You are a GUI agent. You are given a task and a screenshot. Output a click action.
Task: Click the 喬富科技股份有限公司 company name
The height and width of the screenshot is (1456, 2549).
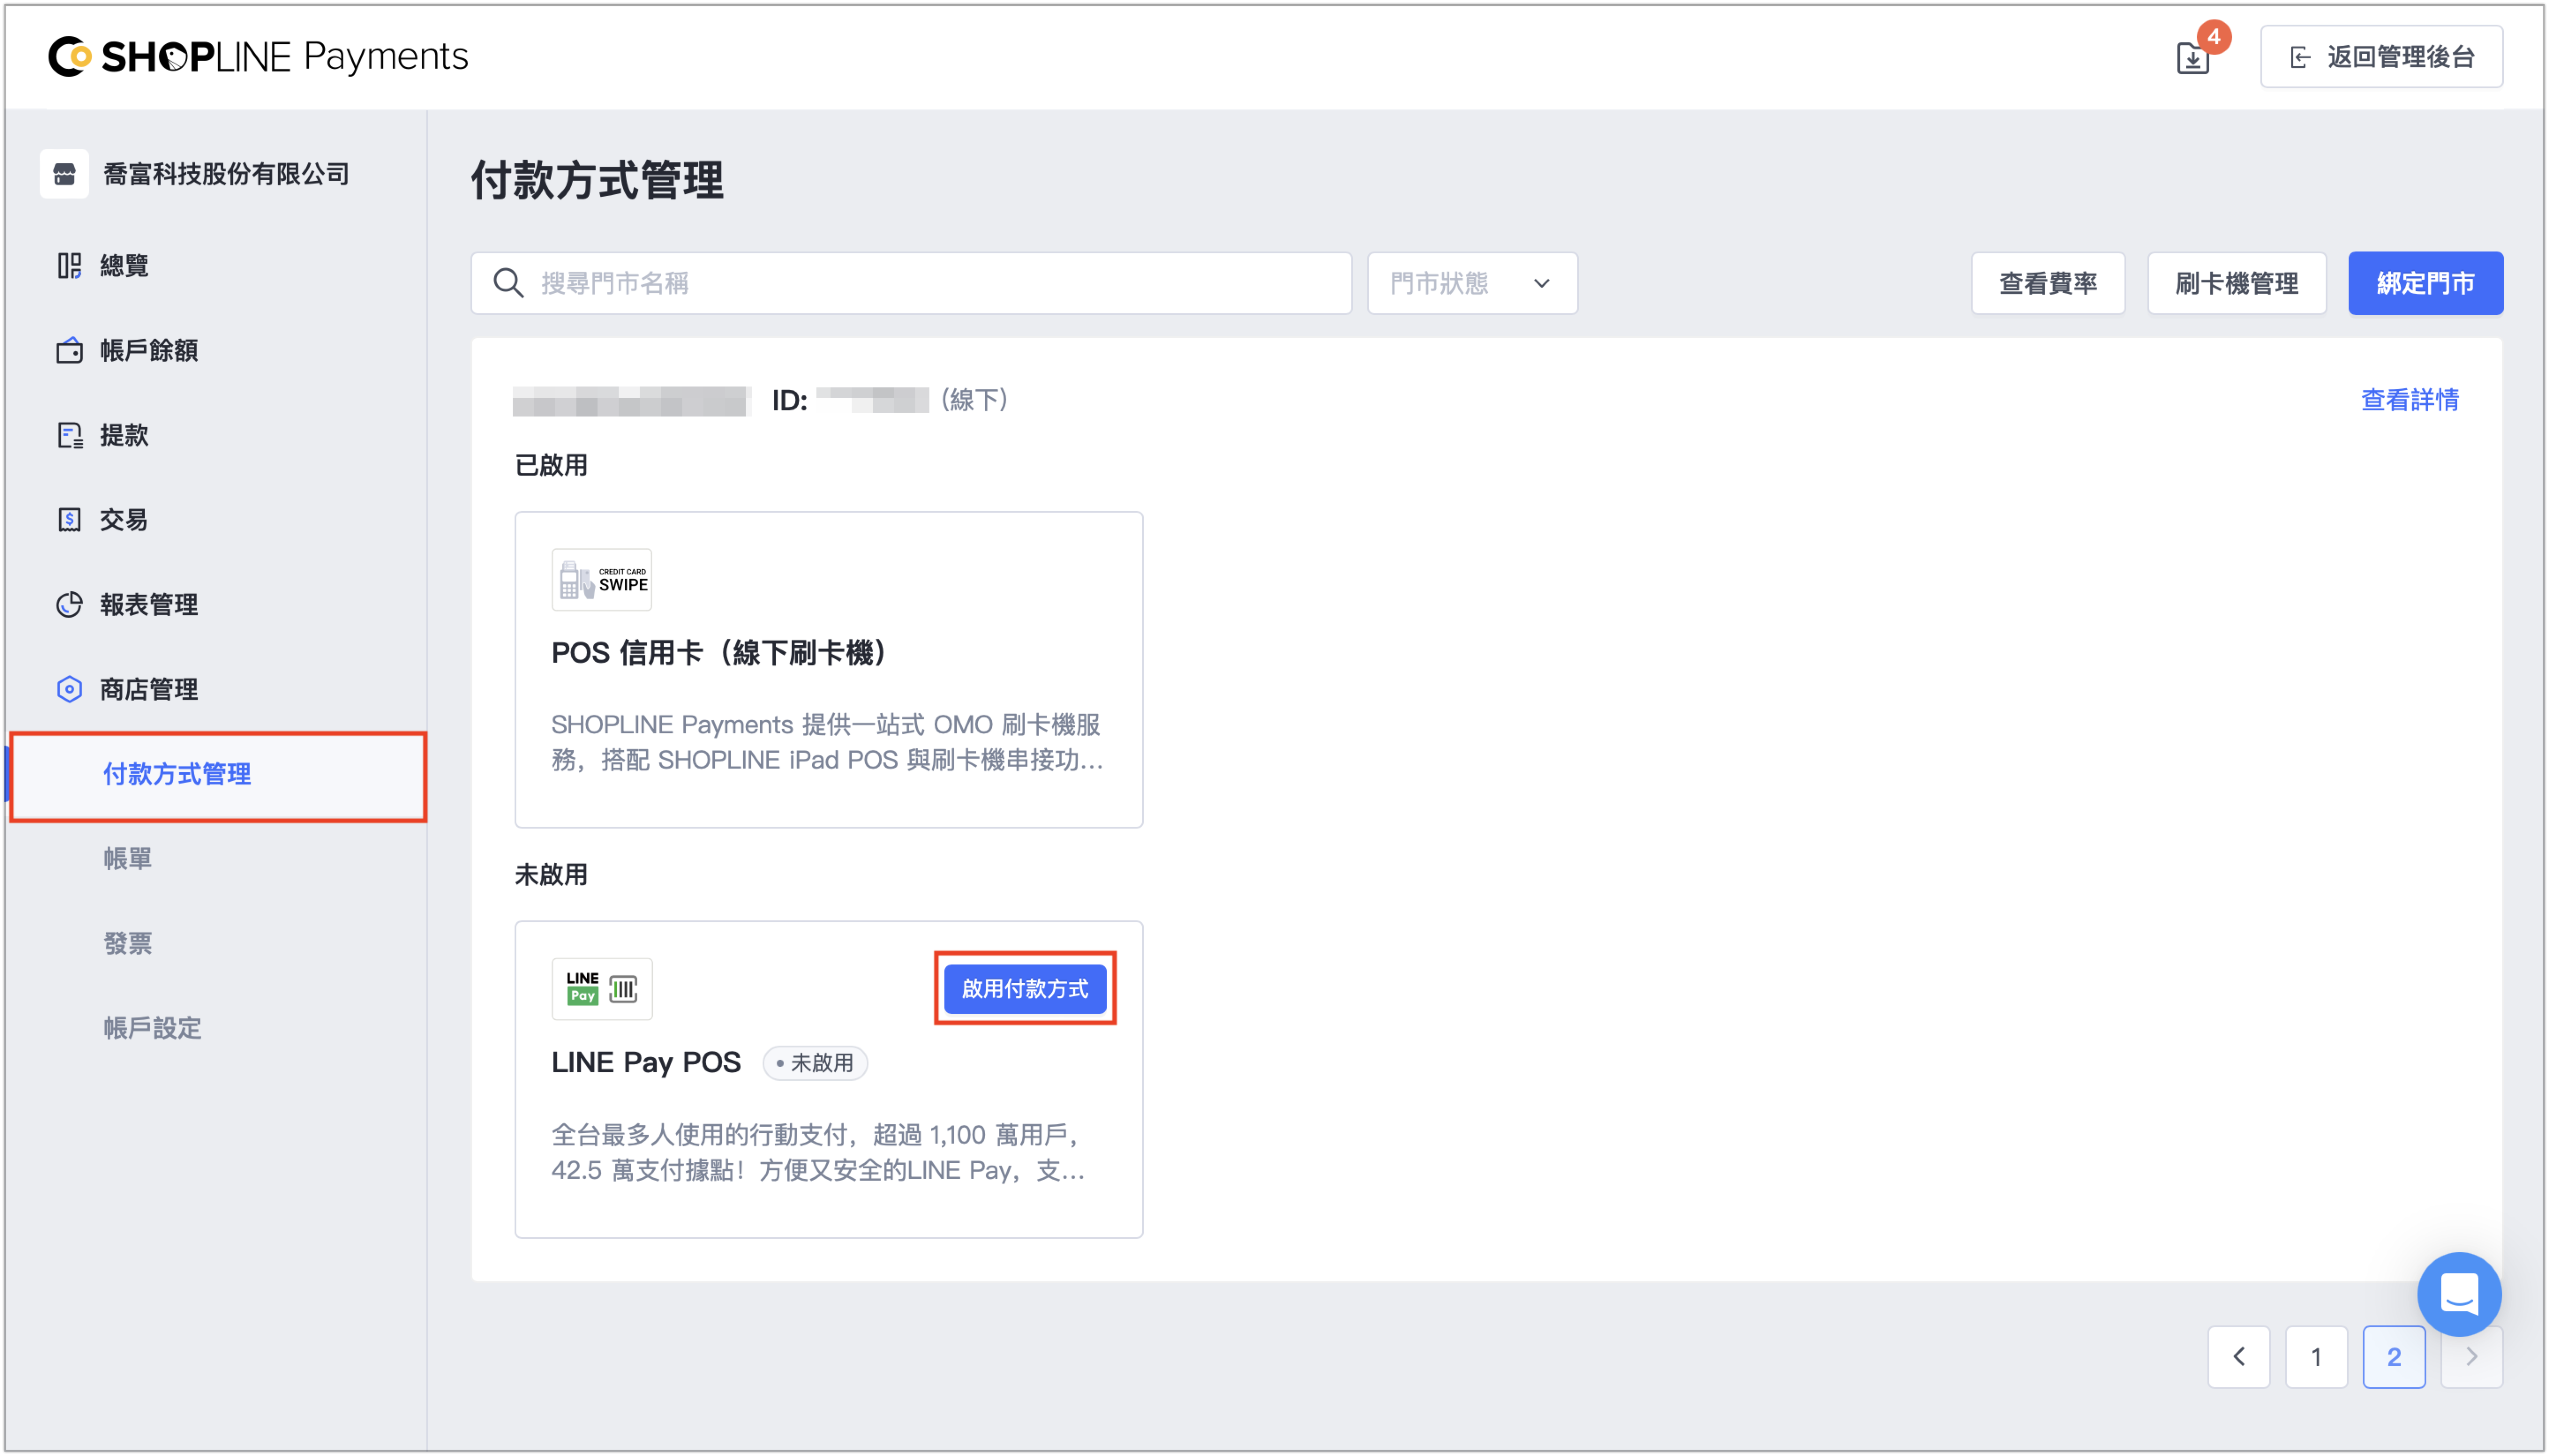tap(226, 174)
